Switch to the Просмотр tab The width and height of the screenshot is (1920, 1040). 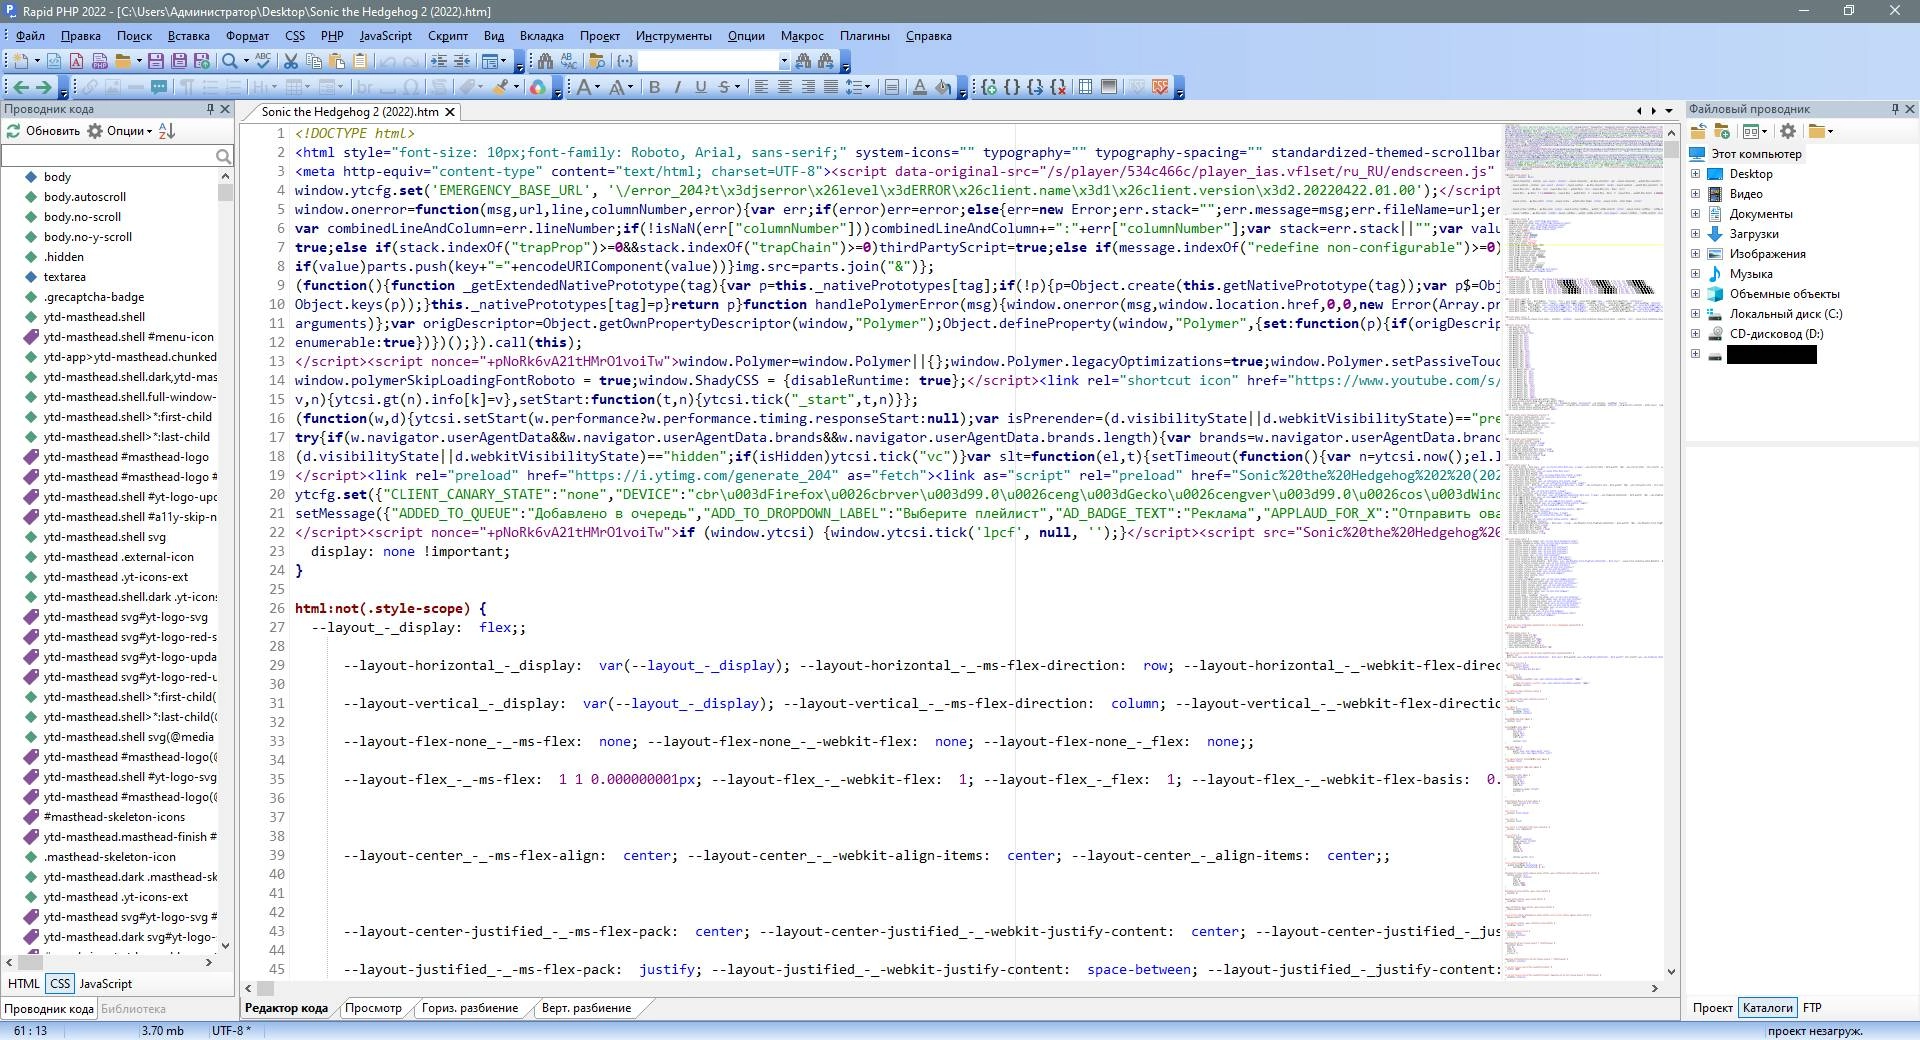point(373,1008)
